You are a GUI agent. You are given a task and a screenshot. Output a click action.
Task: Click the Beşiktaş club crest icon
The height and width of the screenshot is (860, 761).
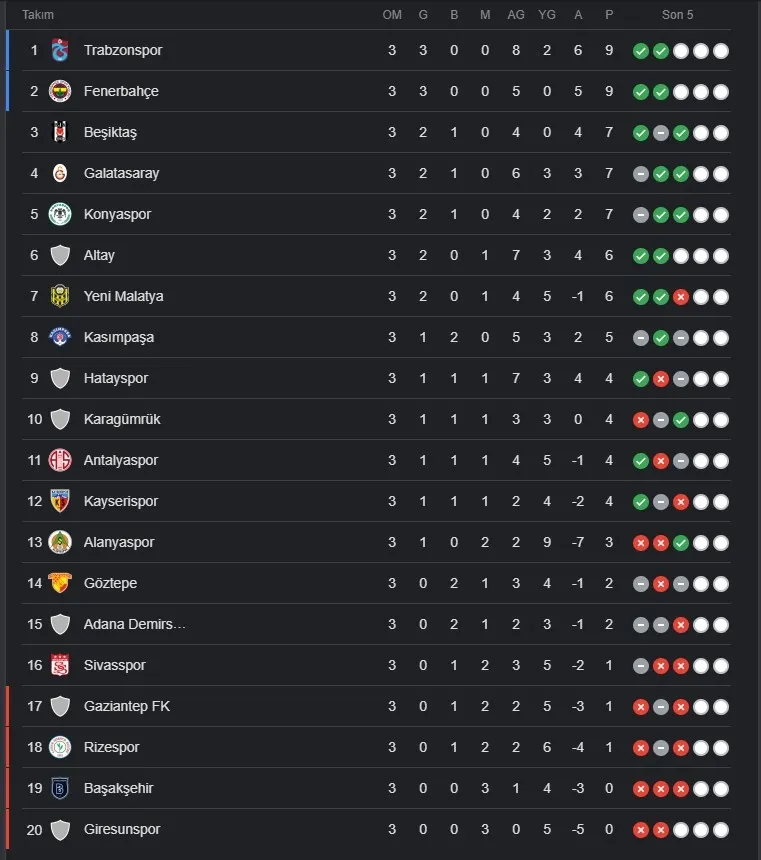(60, 132)
